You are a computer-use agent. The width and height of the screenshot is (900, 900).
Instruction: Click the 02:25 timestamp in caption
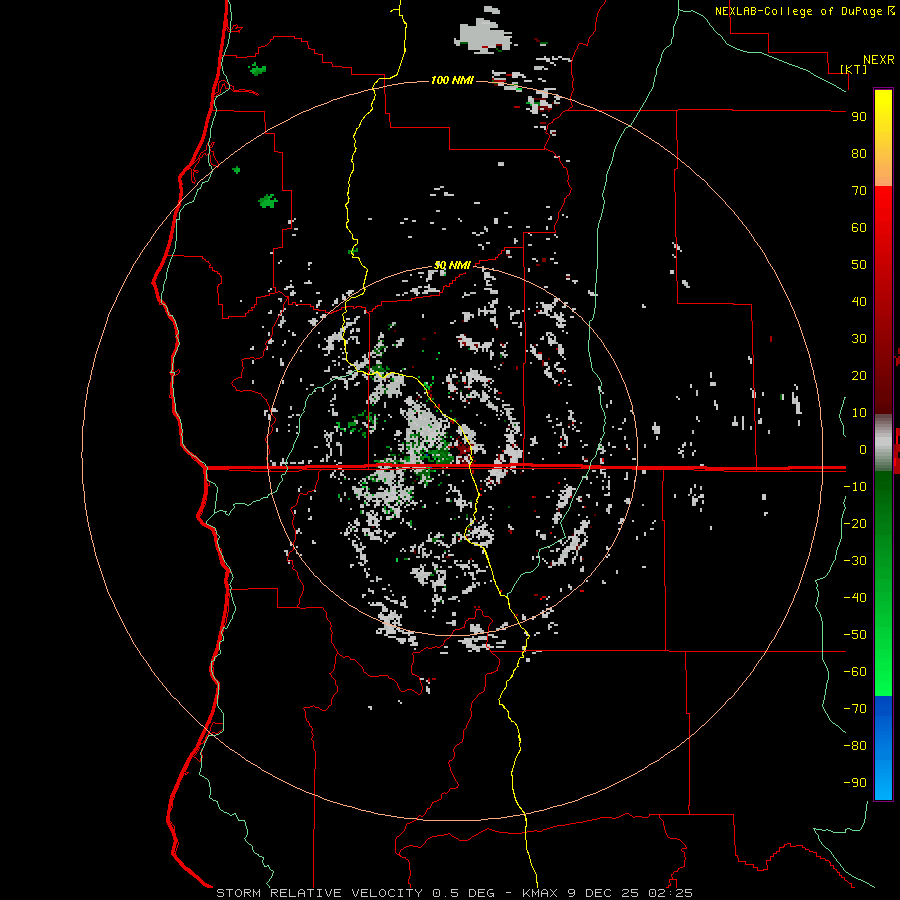pyautogui.click(x=670, y=893)
